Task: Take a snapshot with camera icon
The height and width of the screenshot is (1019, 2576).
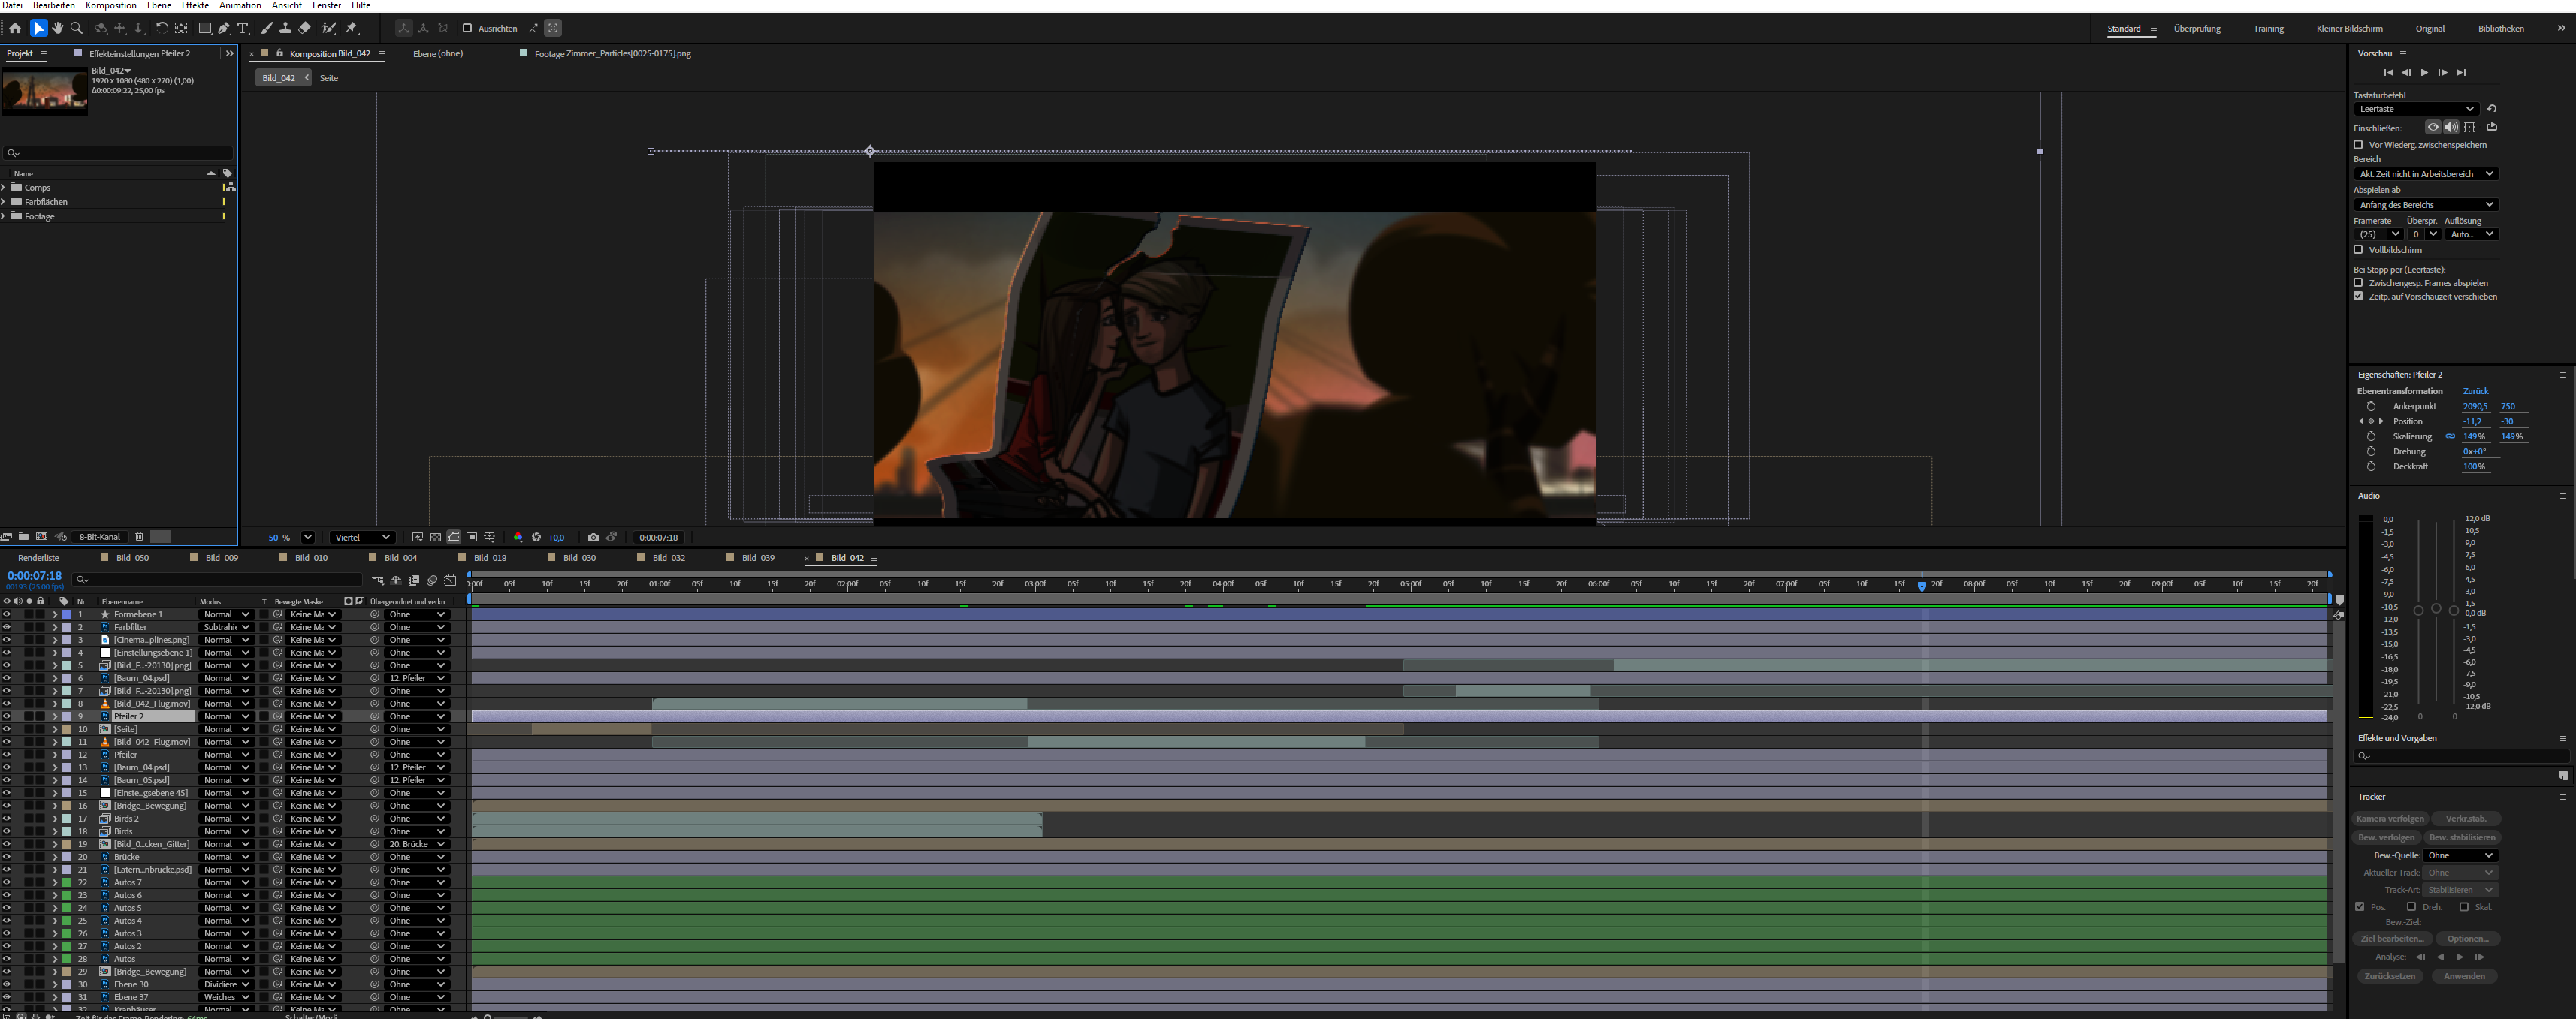Action: [593, 537]
